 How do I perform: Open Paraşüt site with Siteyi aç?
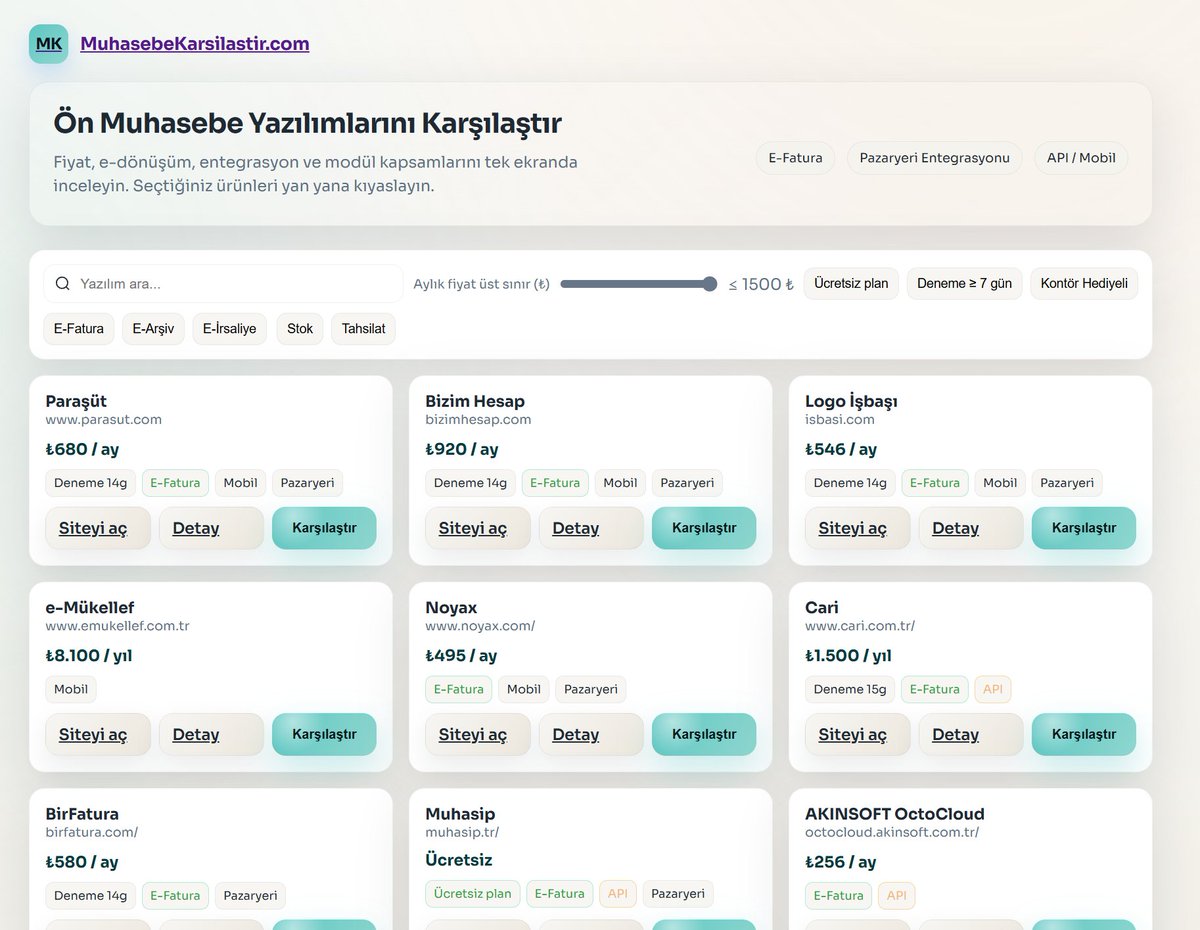(x=98, y=528)
